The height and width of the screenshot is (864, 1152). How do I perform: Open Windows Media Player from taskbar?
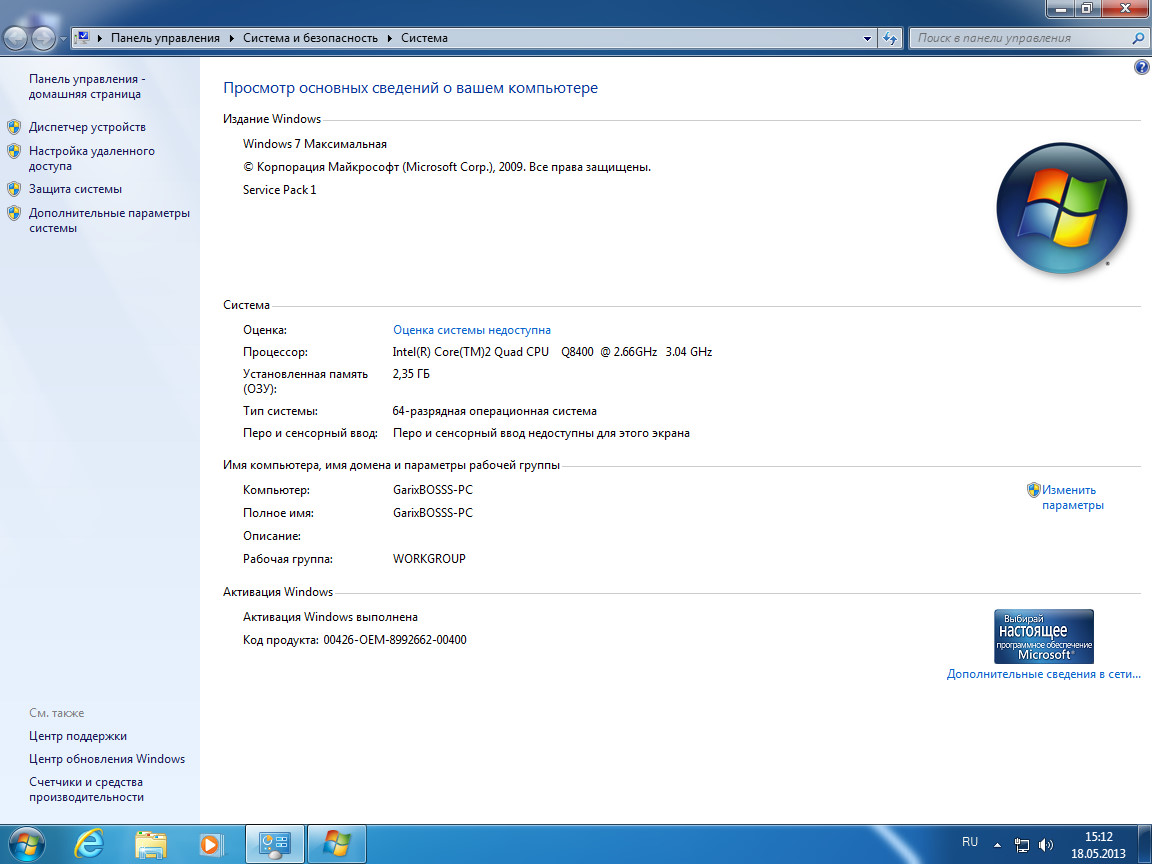(x=211, y=845)
